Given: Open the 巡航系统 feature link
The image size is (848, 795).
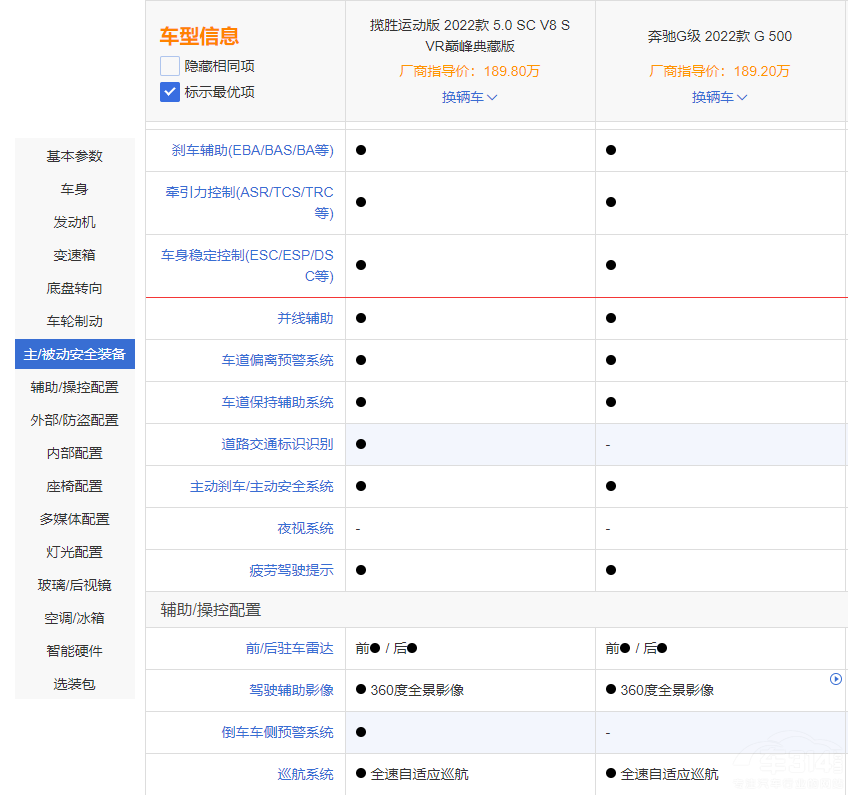Looking at the screenshot, I should [x=305, y=774].
